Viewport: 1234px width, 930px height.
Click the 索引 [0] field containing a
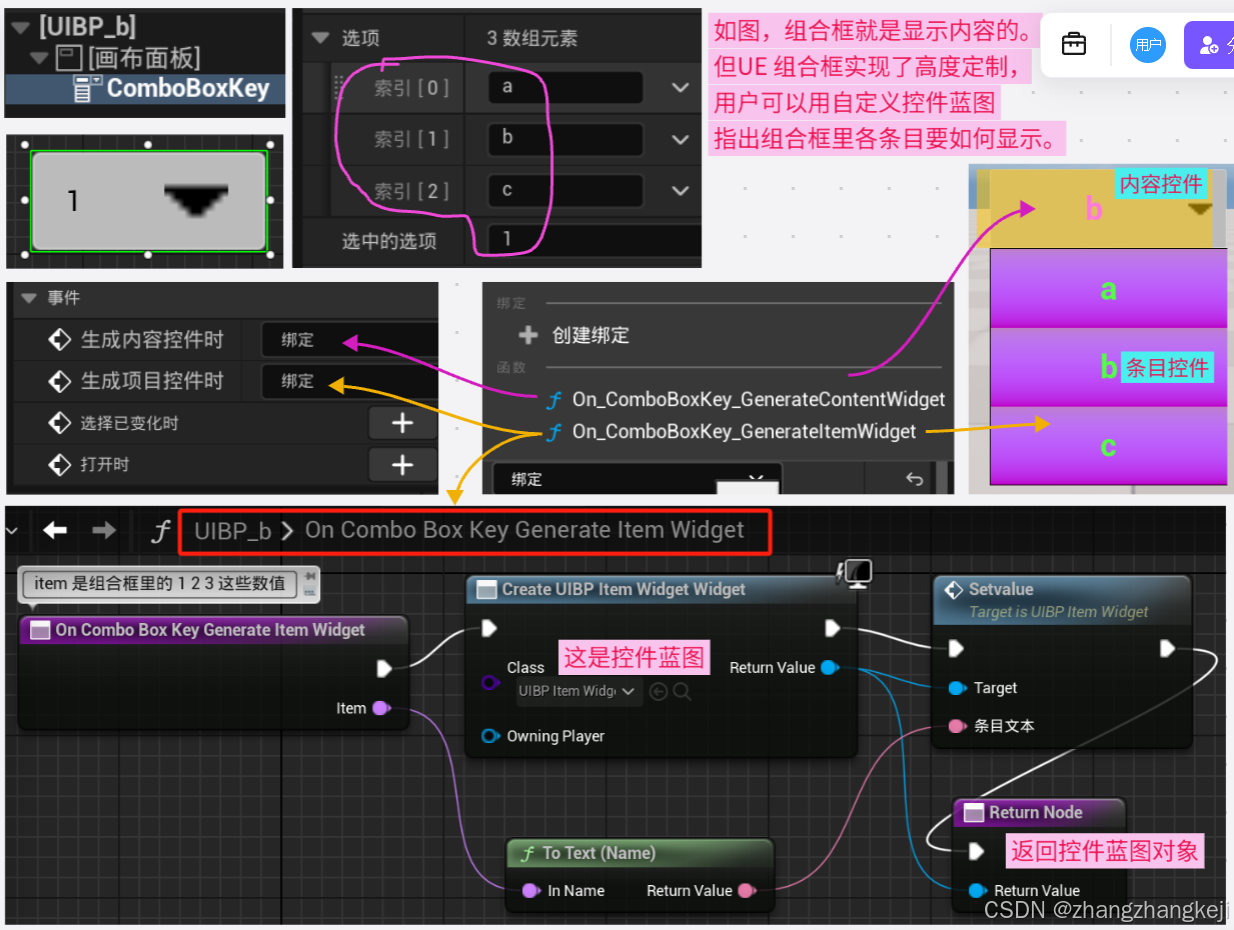(x=566, y=88)
